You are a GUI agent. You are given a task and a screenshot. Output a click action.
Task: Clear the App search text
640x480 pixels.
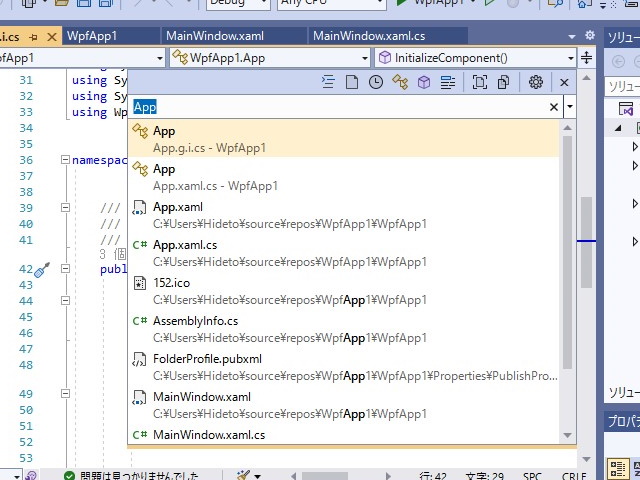(553, 107)
